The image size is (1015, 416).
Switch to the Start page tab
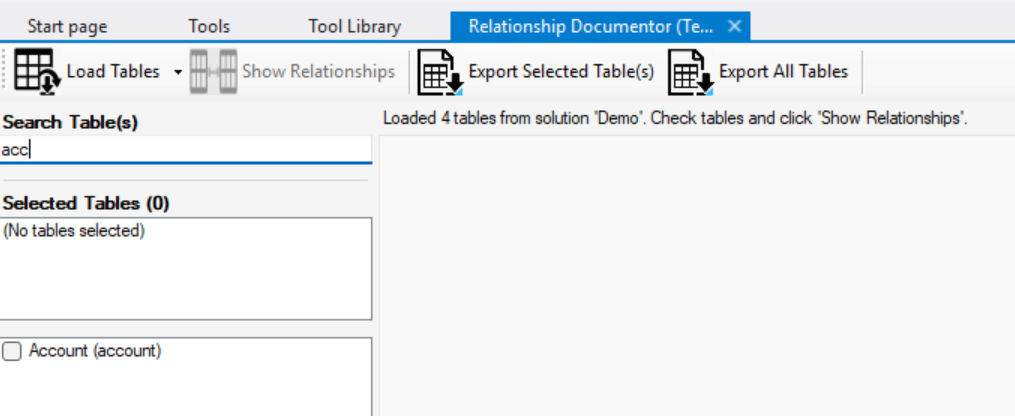(67, 27)
